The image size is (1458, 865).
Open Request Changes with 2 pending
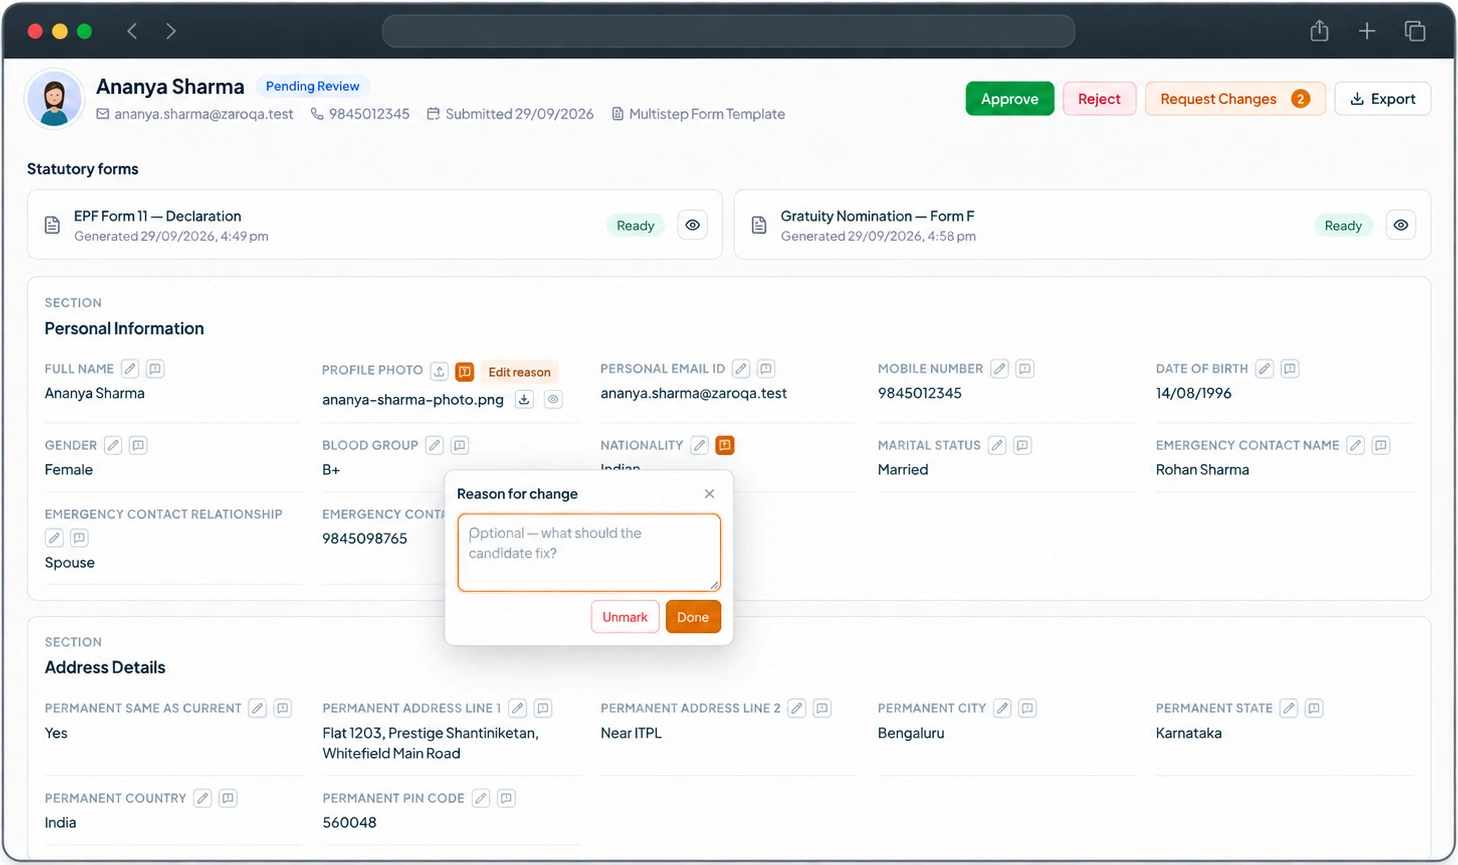(x=1235, y=99)
